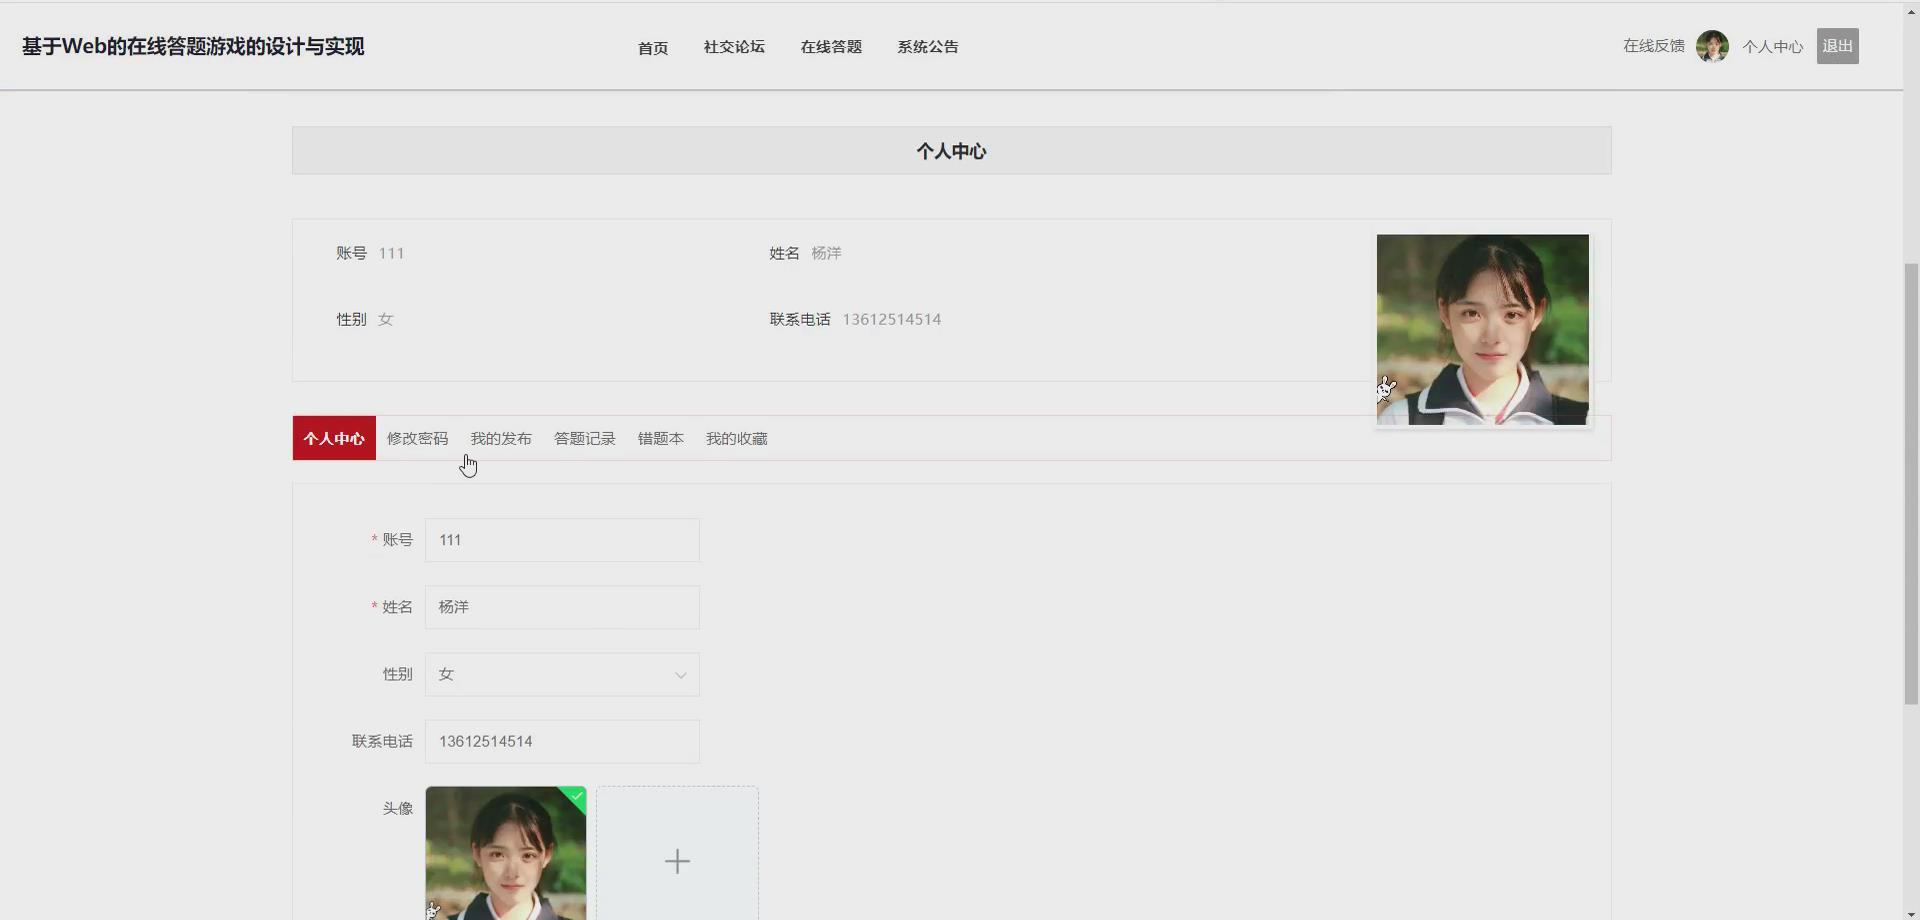Click the large profile photo on the right

pyautogui.click(x=1482, y=329)
